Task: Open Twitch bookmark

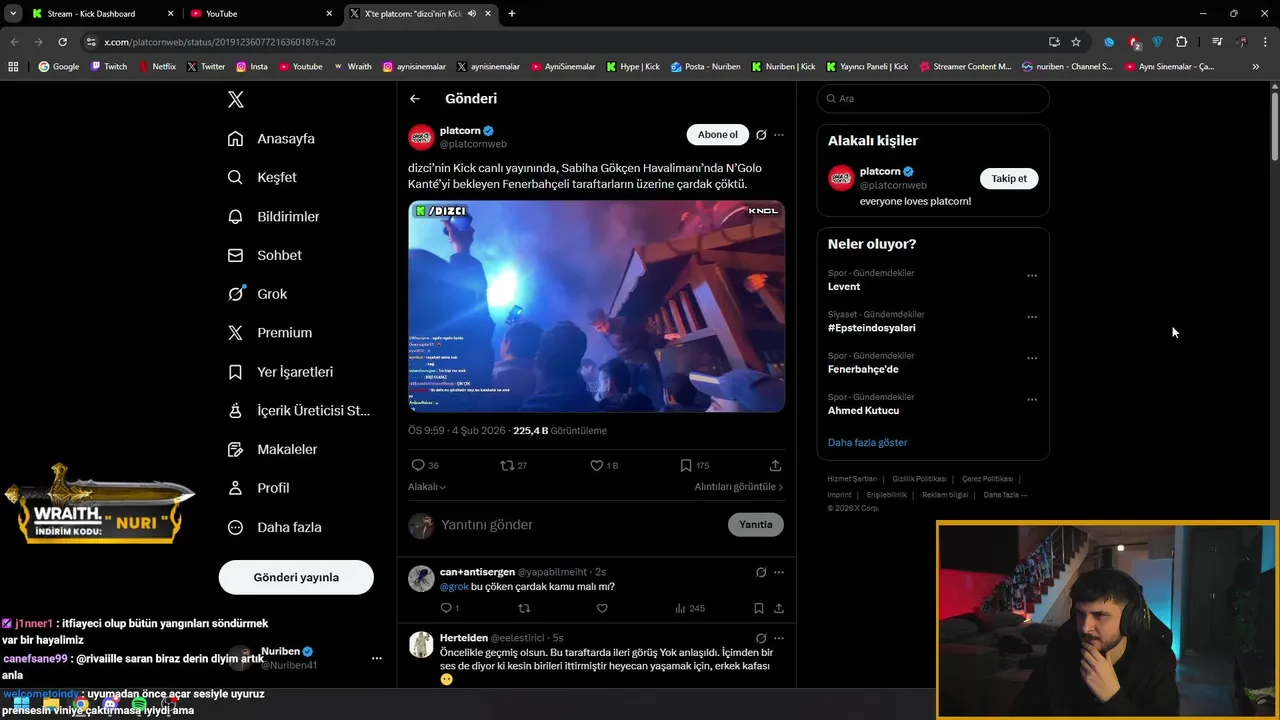Action: [109, 67]
